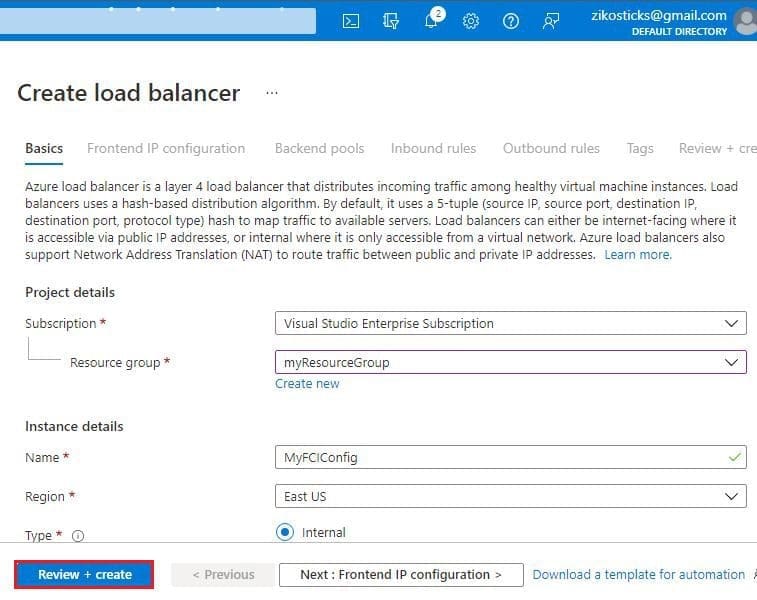Open the feedback icon in the header
This screenshot has height=600, width=757.
click(551, 21)
